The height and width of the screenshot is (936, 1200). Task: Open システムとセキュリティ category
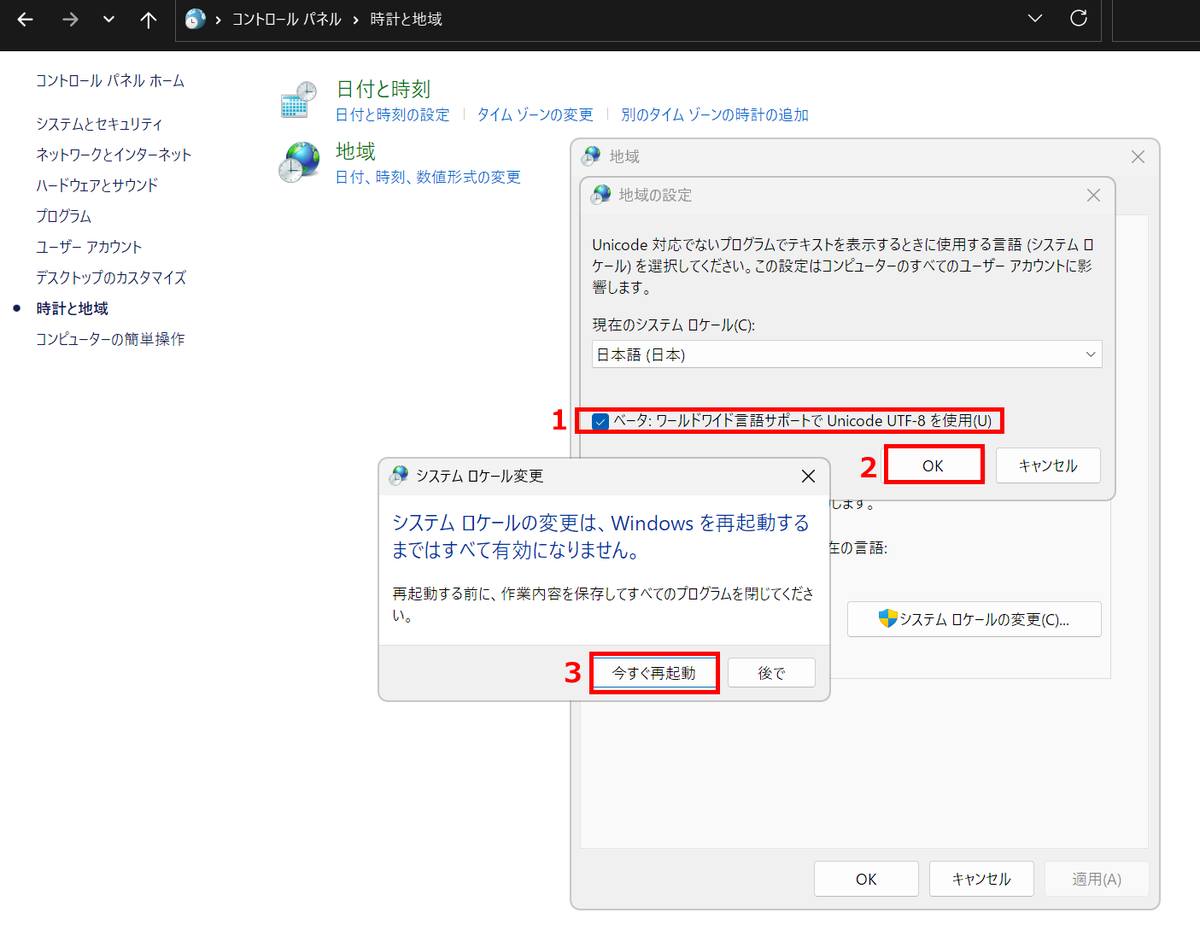coord(99,124)
